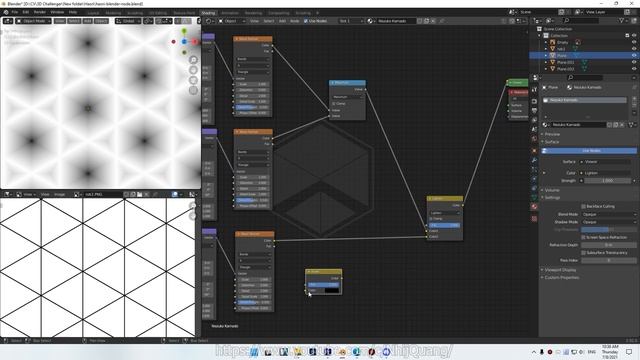Expand the Empty object row in outliner

tap(546, 42)
